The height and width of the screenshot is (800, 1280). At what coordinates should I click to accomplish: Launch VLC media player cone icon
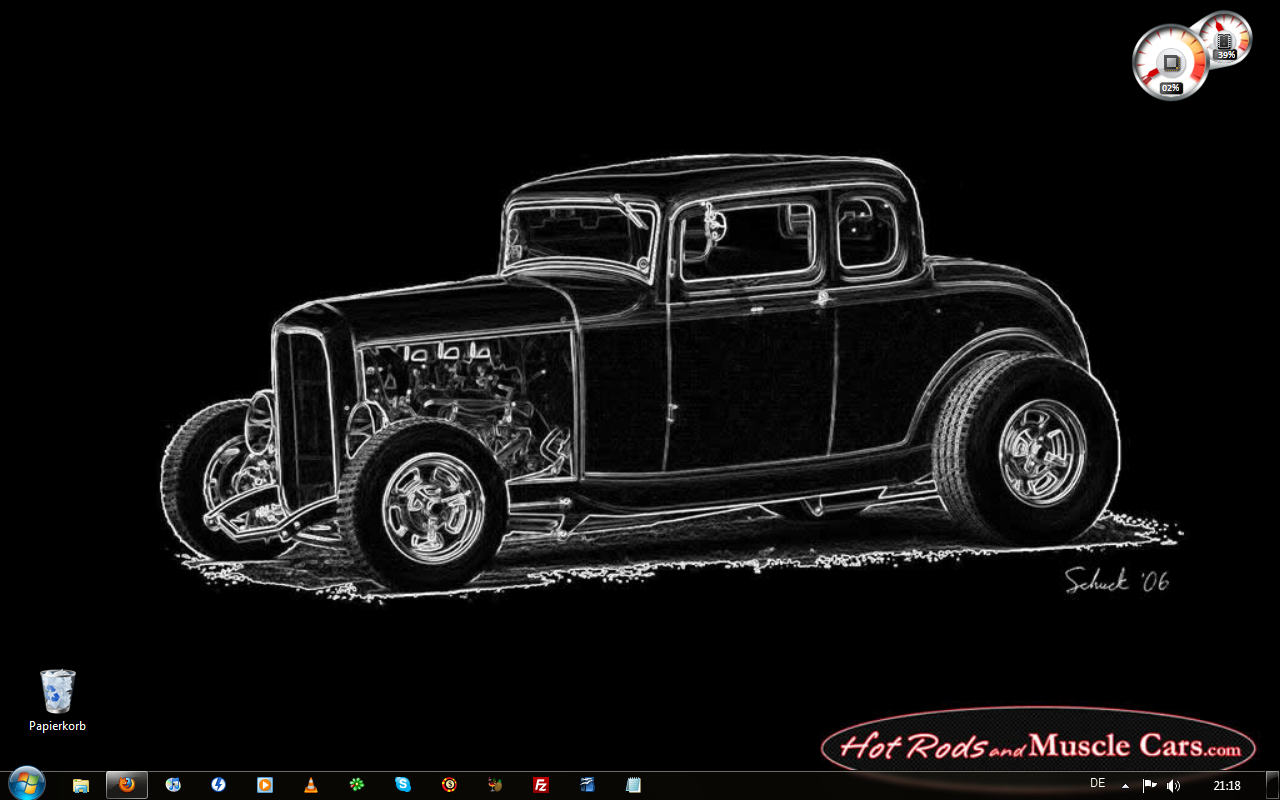click(311, 785)
